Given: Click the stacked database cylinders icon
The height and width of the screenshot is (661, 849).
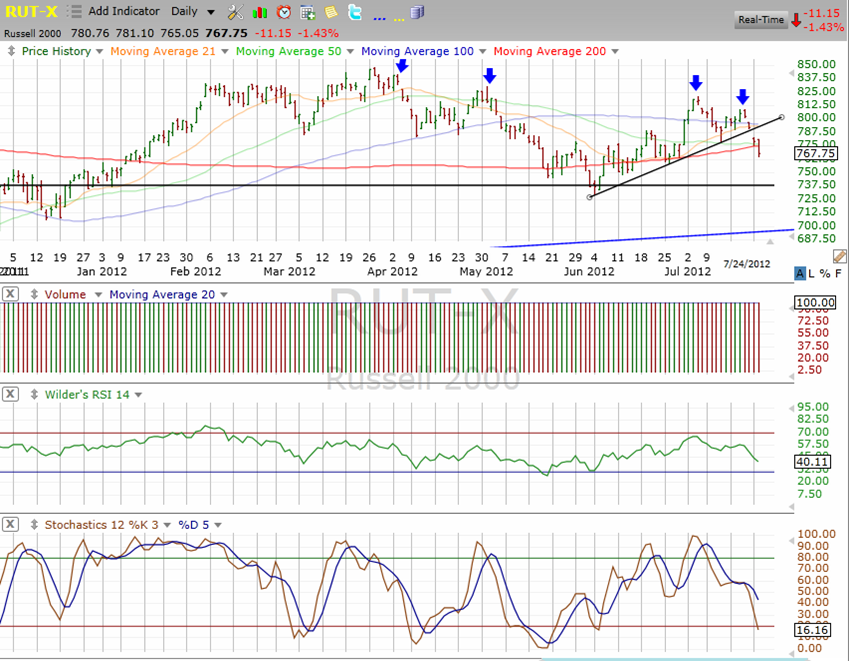Looking at the screenshot, I should 417,12.
